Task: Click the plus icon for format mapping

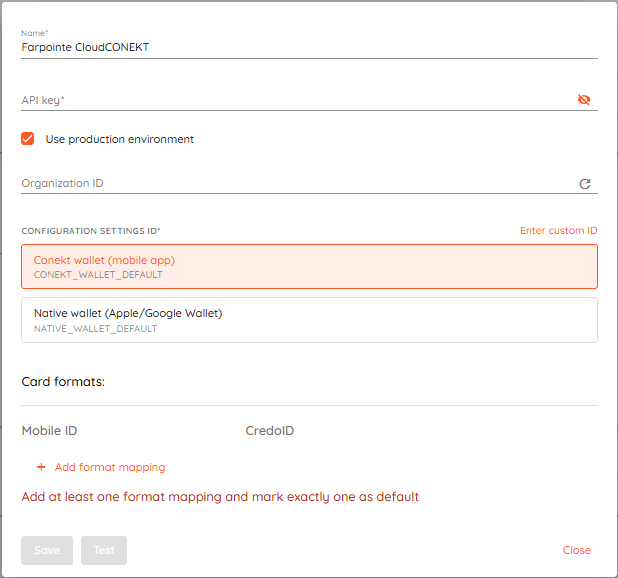Action: pyautogui.click(x=41, y=467)
